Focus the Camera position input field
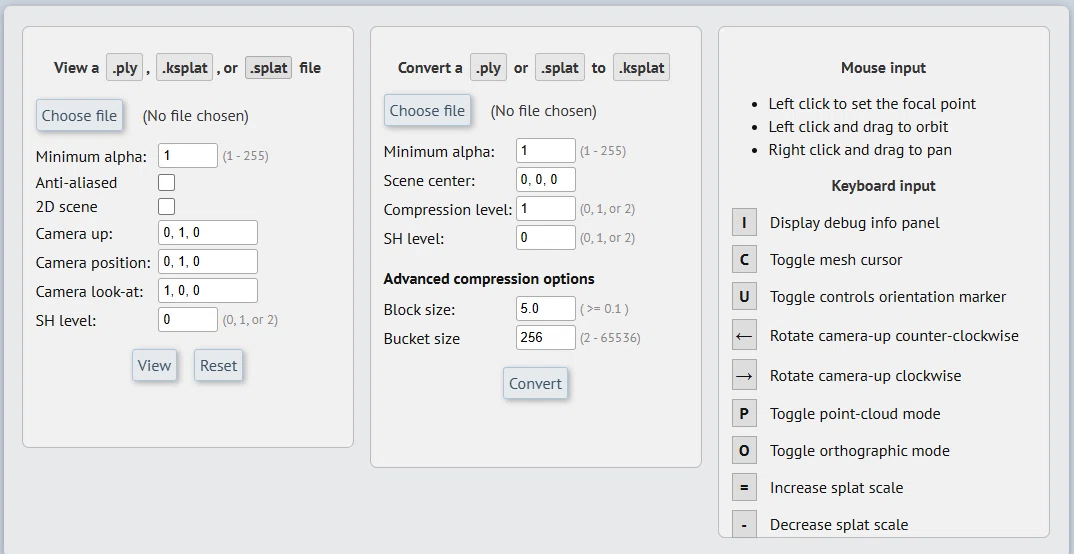This screenshot has height=554, width=1074. click(208, 262)
